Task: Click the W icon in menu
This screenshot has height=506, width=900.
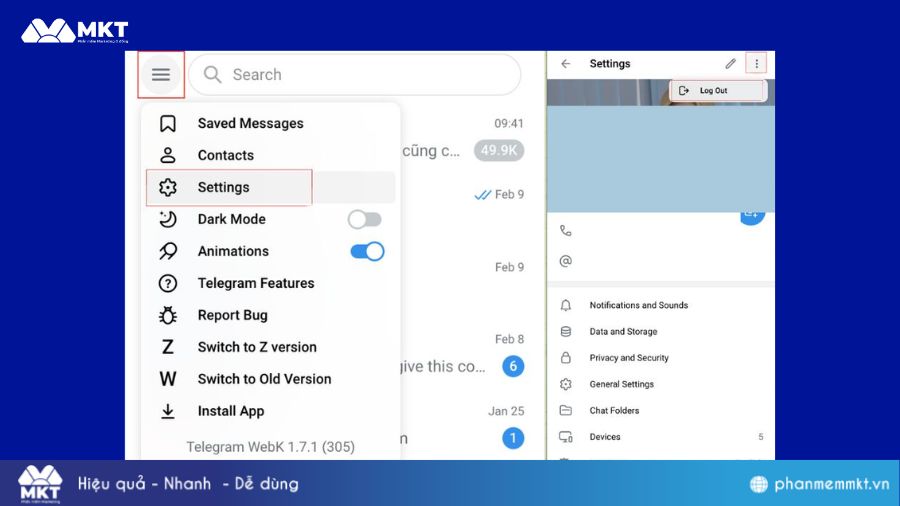Action: 168,379
